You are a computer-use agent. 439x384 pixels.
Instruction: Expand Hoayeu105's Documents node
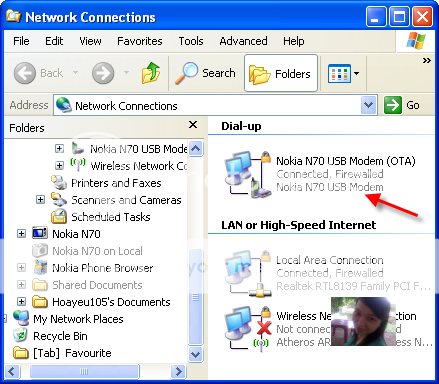(x=21, y=302)
